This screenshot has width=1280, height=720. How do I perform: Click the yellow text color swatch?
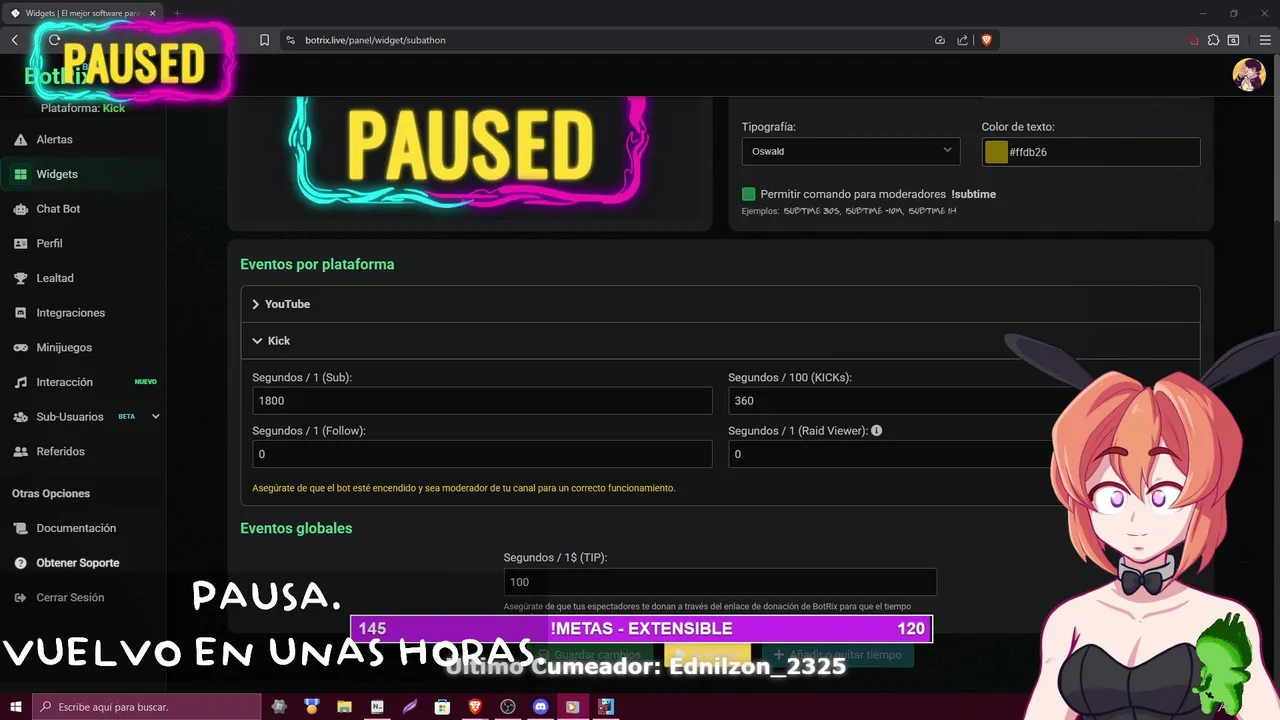point(996,152)
